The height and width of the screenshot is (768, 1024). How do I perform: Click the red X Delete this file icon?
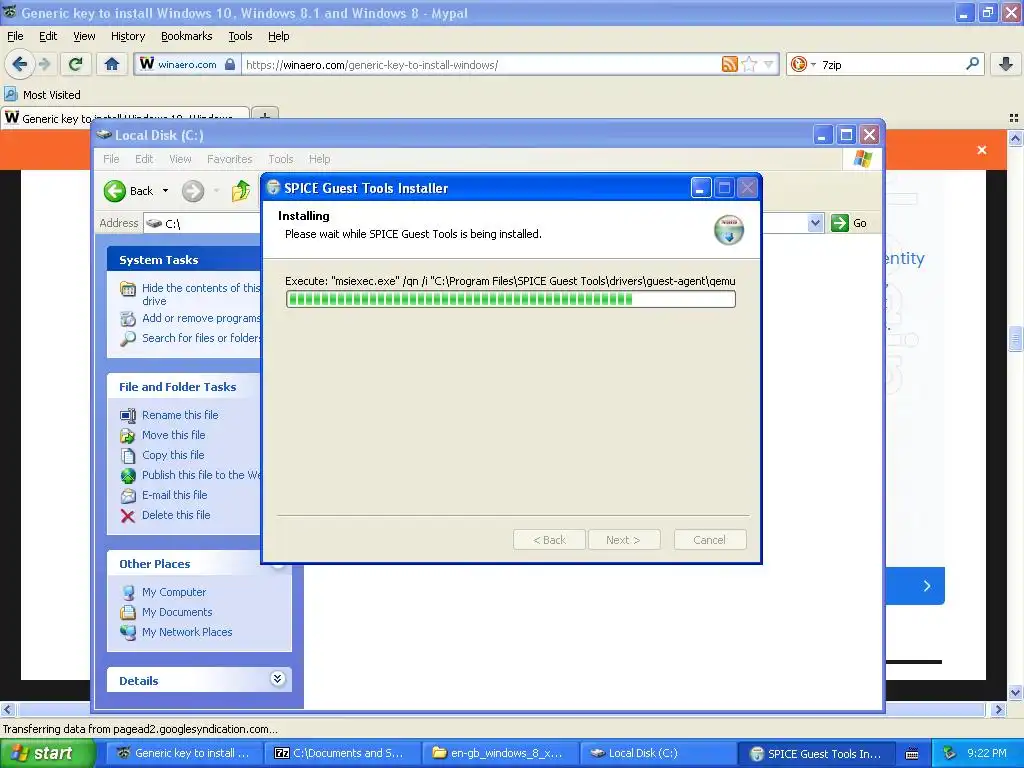coord(128,515)
